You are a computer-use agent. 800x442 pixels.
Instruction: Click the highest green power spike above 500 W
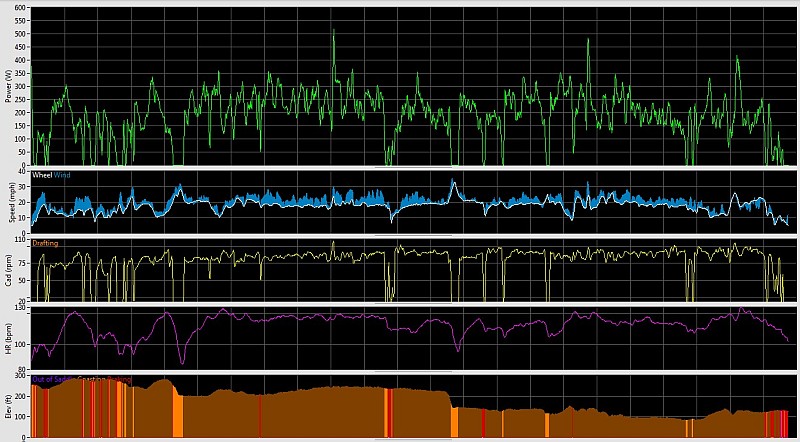[x=334, y=31]
